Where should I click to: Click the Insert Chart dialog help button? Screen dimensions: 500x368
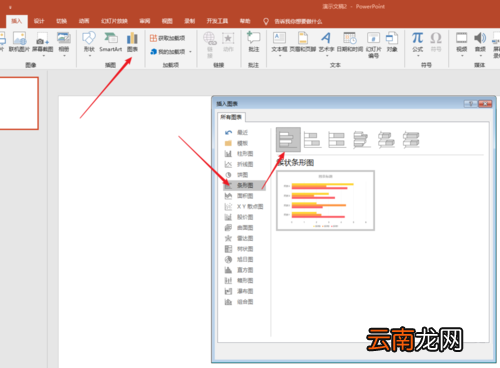coord(470,104)
